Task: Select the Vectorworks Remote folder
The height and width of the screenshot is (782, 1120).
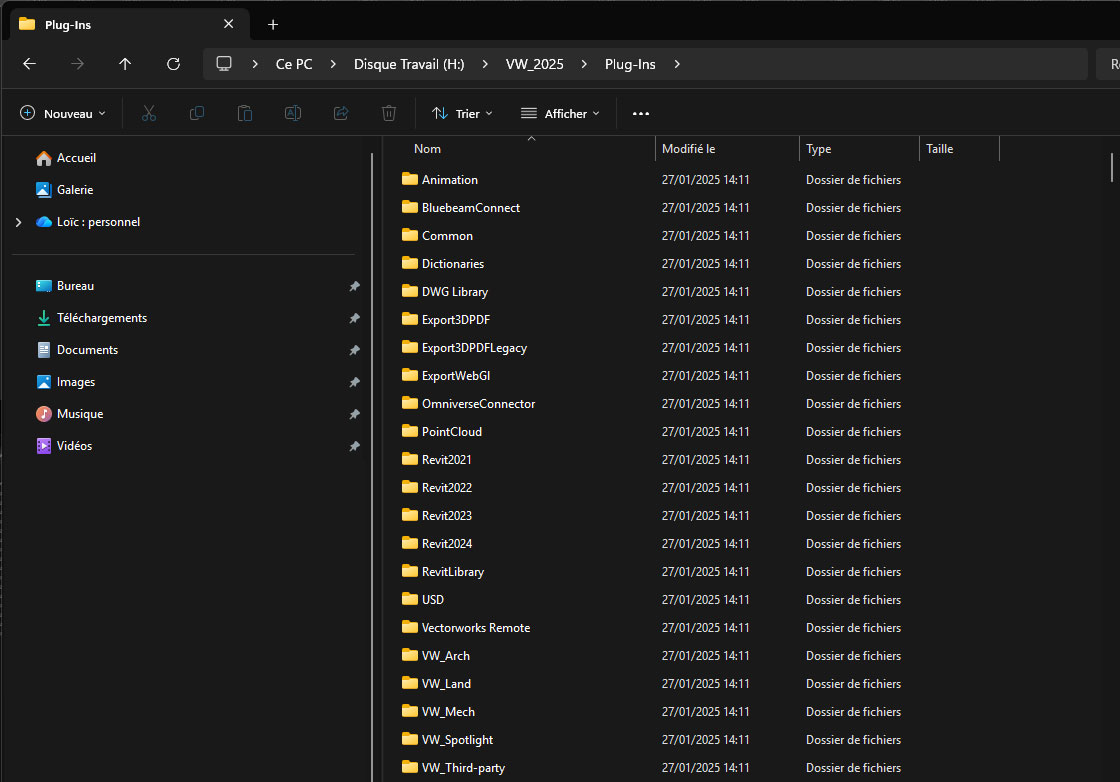Action: pos(475,628)
